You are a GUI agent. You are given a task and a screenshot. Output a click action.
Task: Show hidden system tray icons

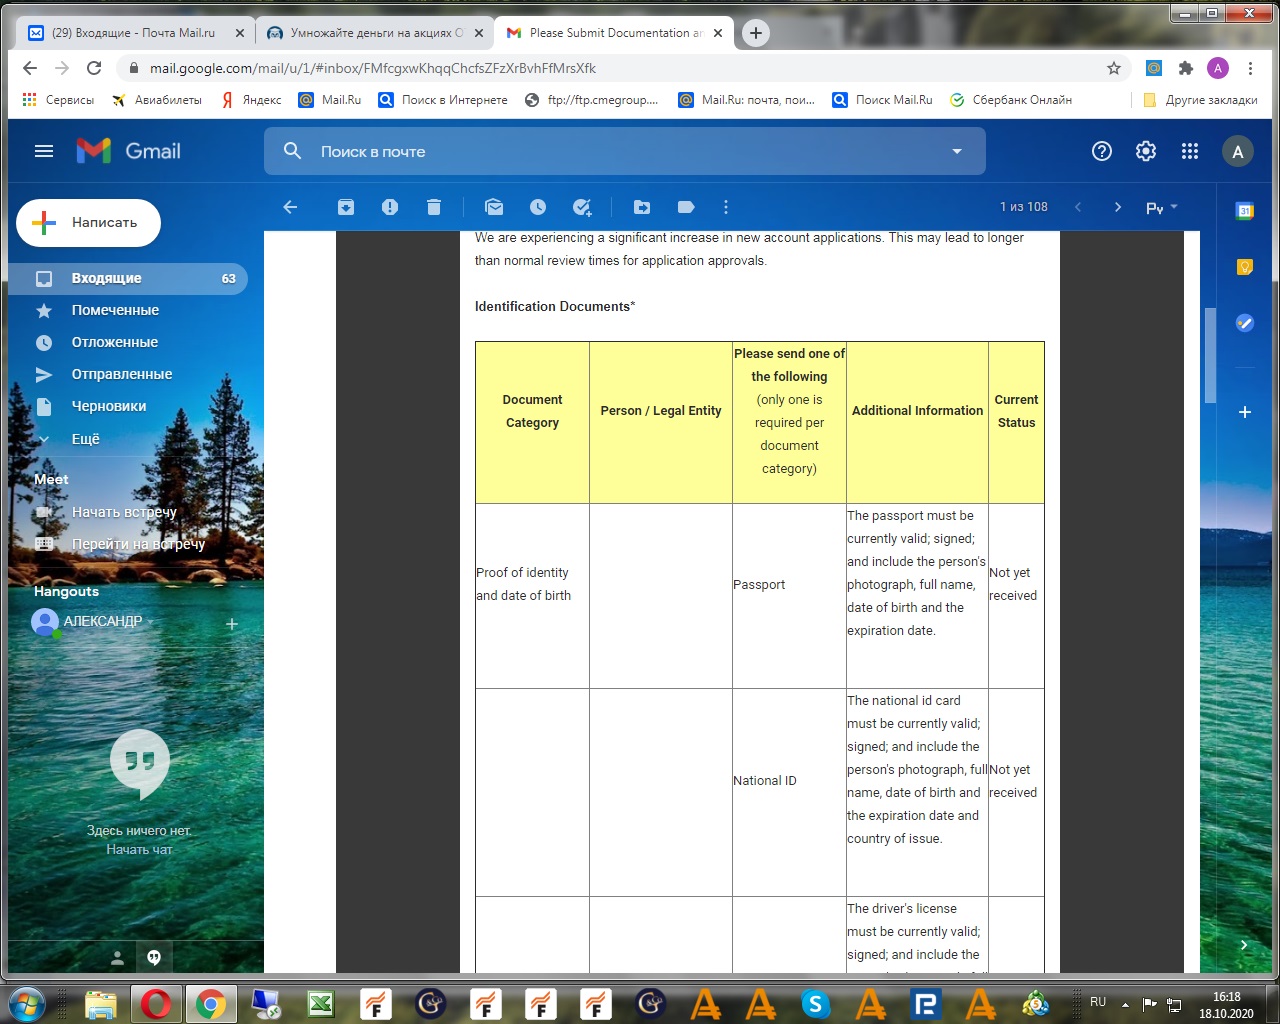1125,1004
